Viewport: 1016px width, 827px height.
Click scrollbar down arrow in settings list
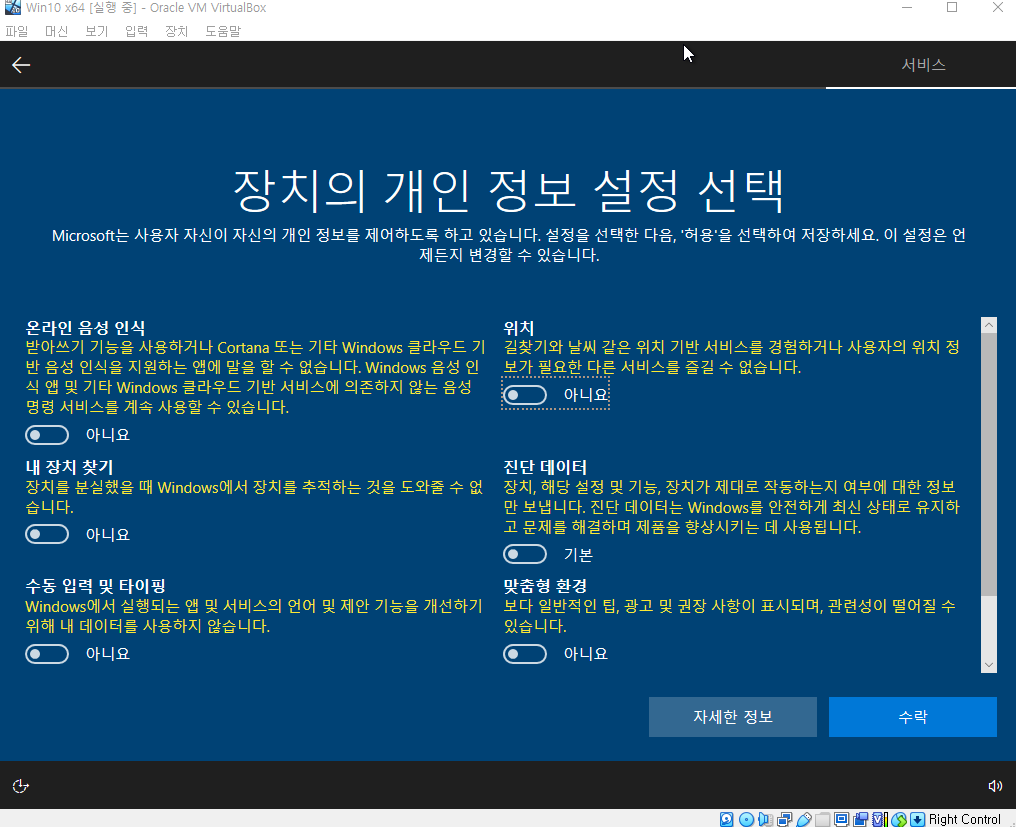(x=989, y=664)
